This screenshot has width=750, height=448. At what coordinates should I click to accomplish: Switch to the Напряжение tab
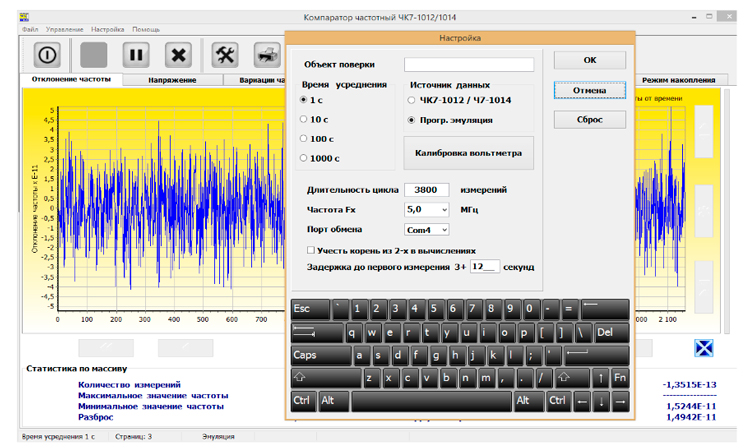point(172,80)
